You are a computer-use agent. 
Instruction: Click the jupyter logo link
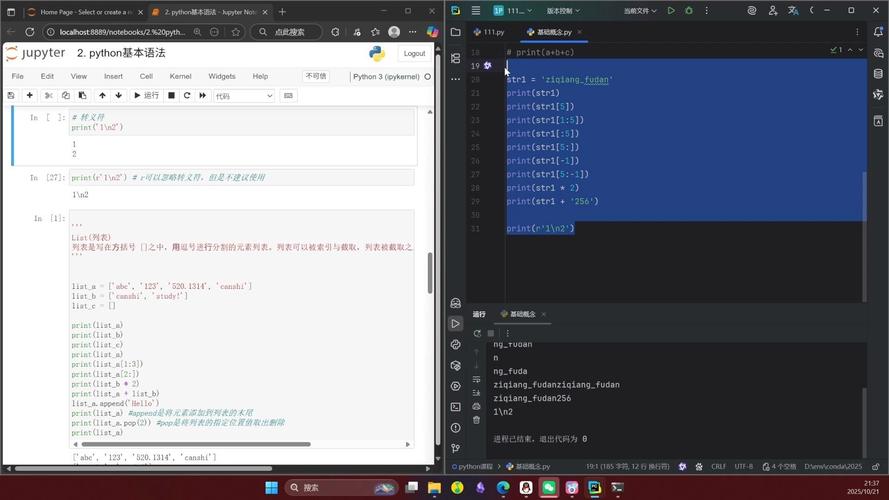[x=35, y=53]
